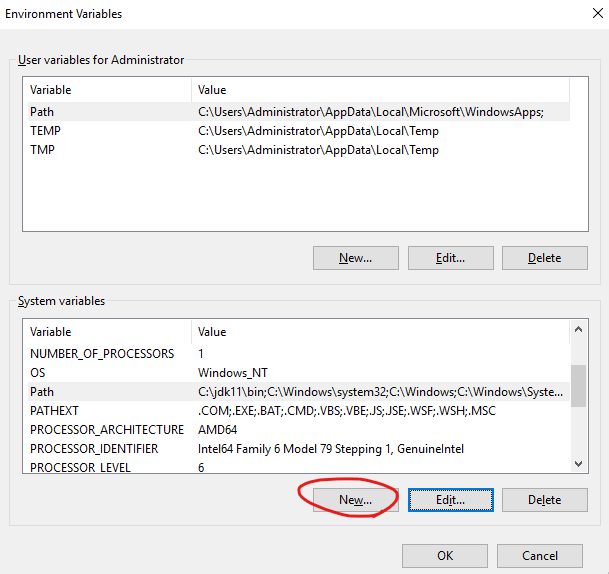Select PATHEXT system variable

(x=299, y=411)
